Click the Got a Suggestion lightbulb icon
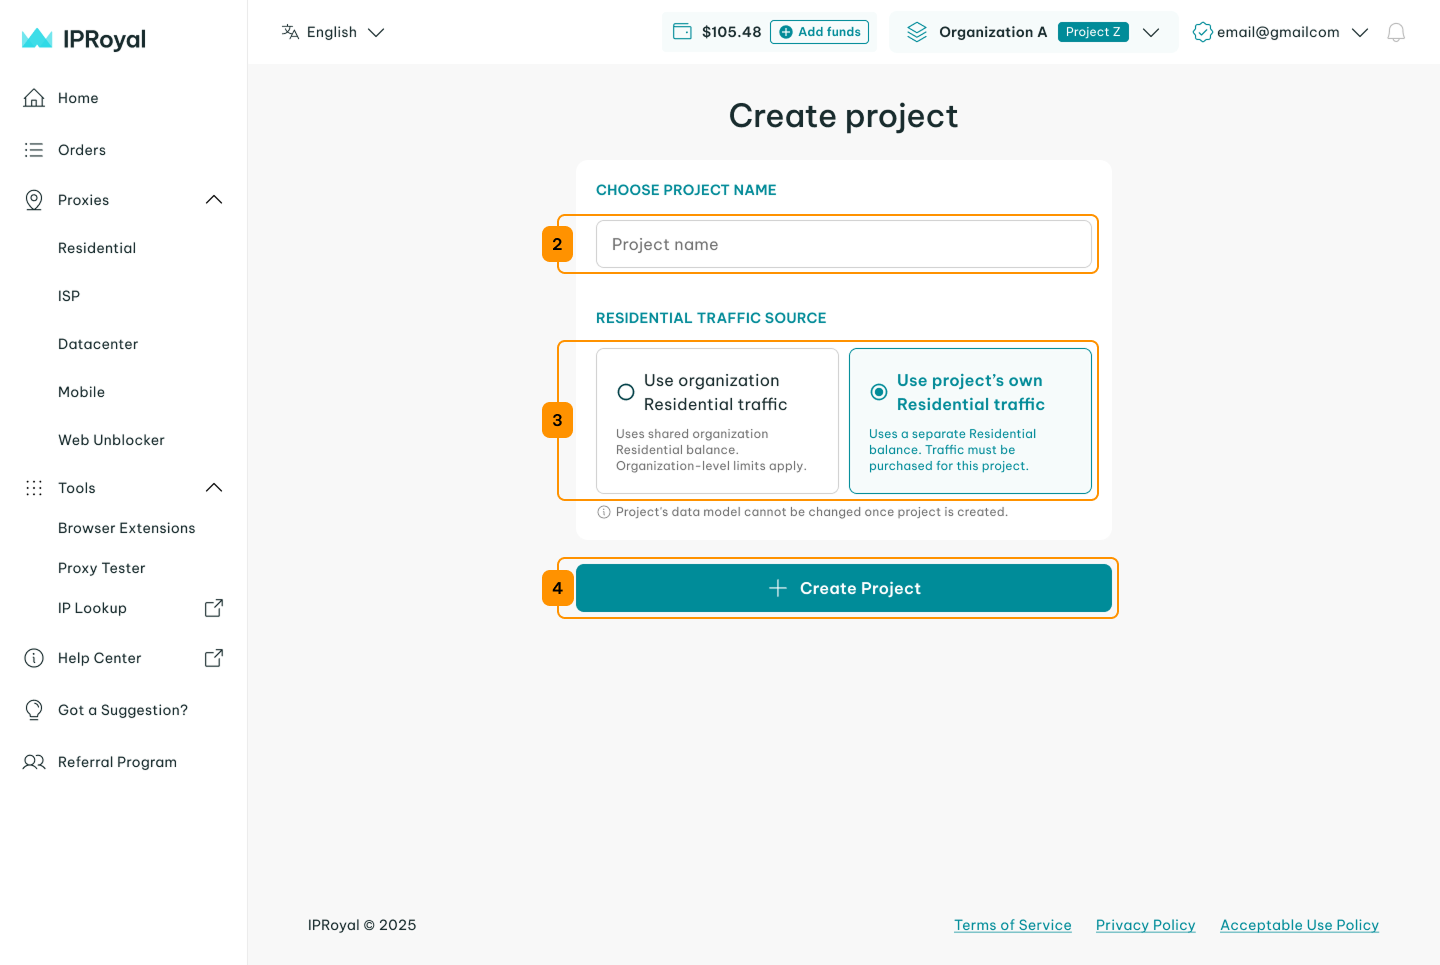This screenshot has width=1440, height=965. coord(34,710)
